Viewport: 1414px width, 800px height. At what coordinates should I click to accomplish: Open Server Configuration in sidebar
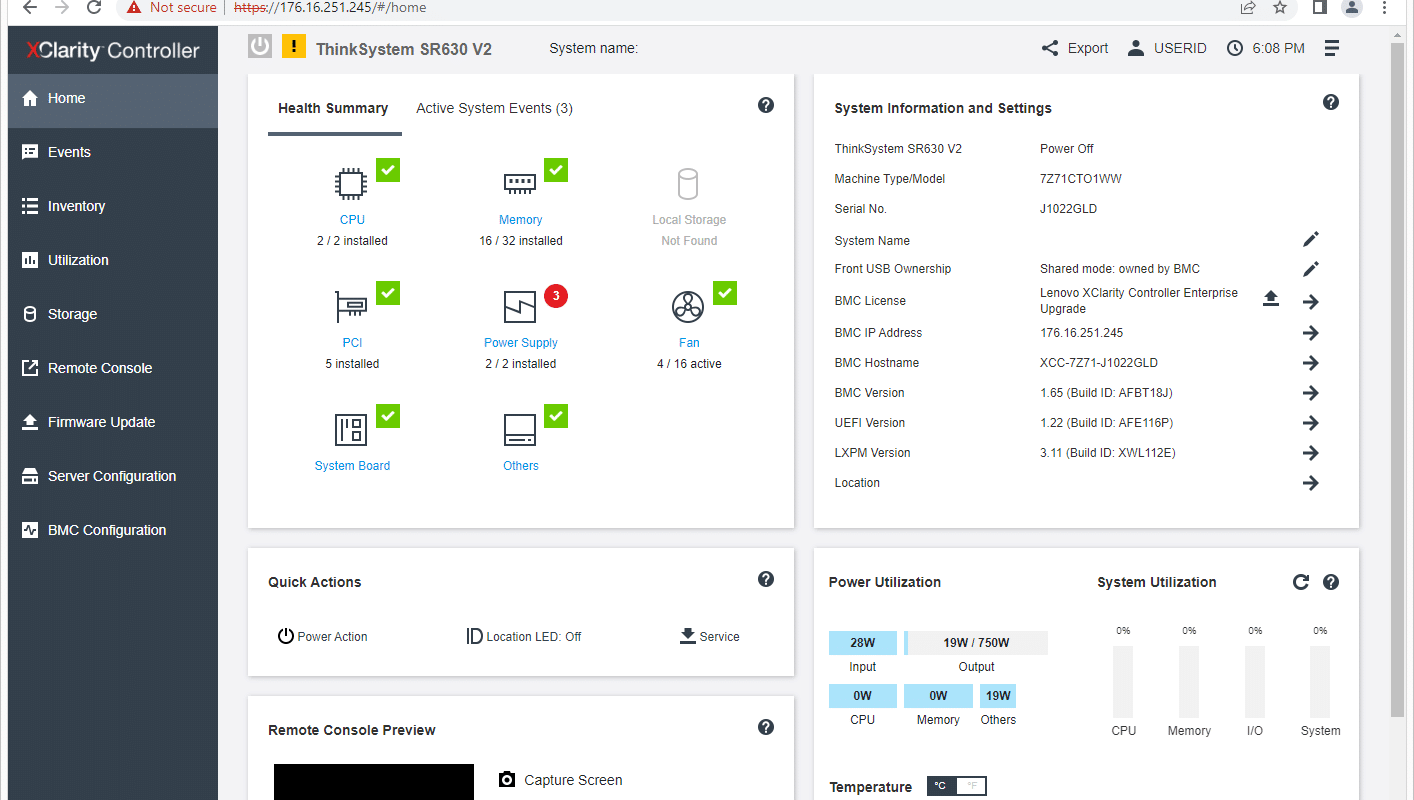[x=113, y=476]
